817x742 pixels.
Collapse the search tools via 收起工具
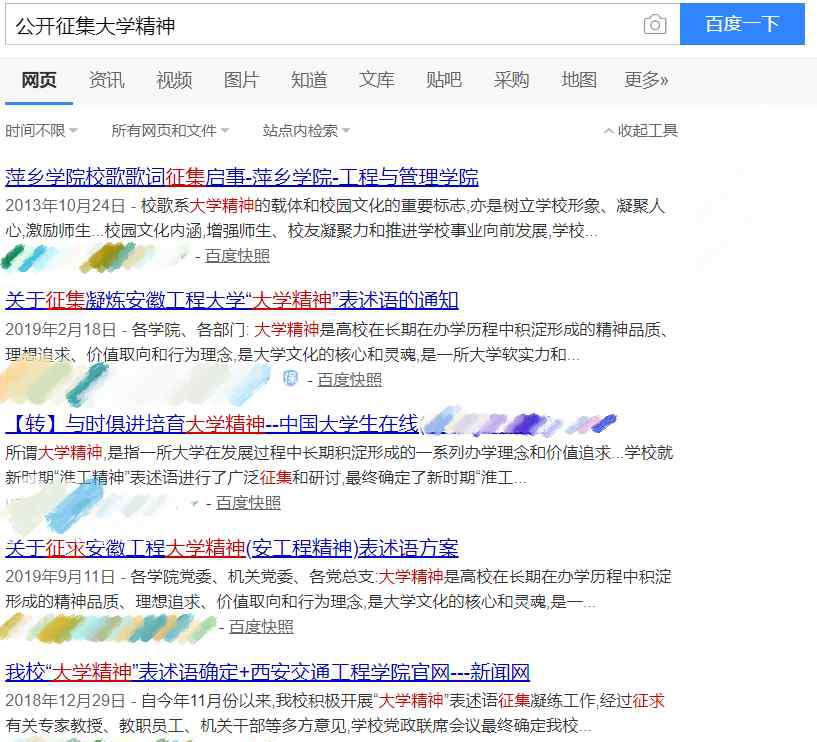point(641,130)
